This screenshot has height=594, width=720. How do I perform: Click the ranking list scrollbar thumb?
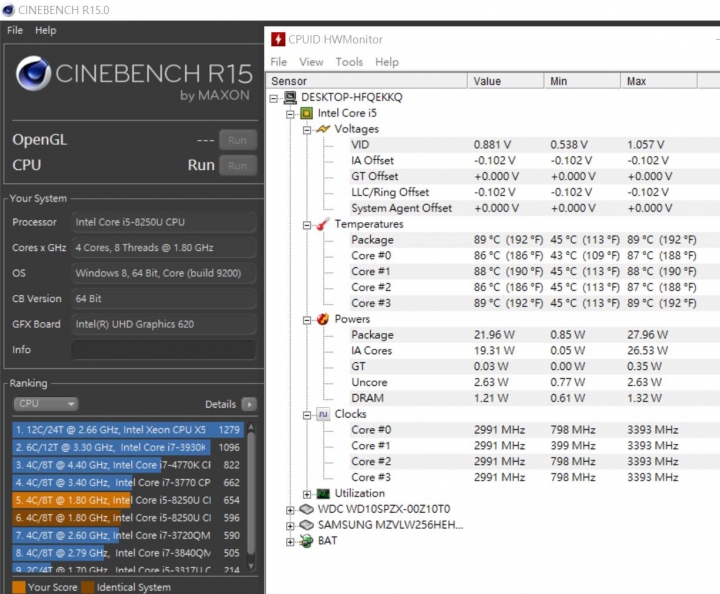click(x=251, y=493)
